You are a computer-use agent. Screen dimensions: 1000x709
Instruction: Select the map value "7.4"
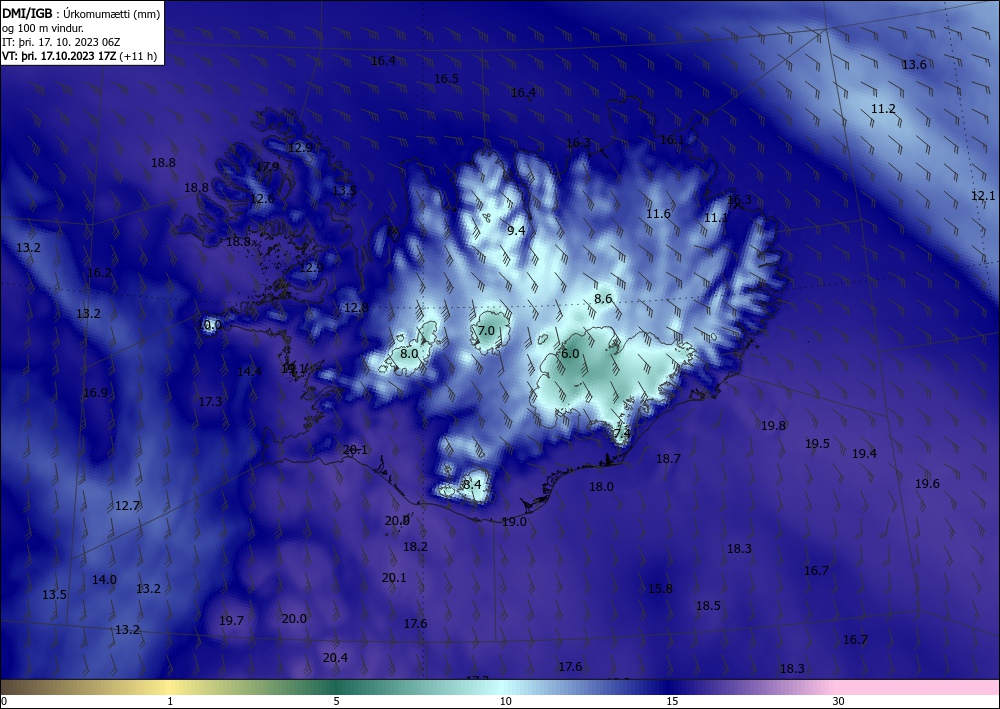click(x=622, y=433)
